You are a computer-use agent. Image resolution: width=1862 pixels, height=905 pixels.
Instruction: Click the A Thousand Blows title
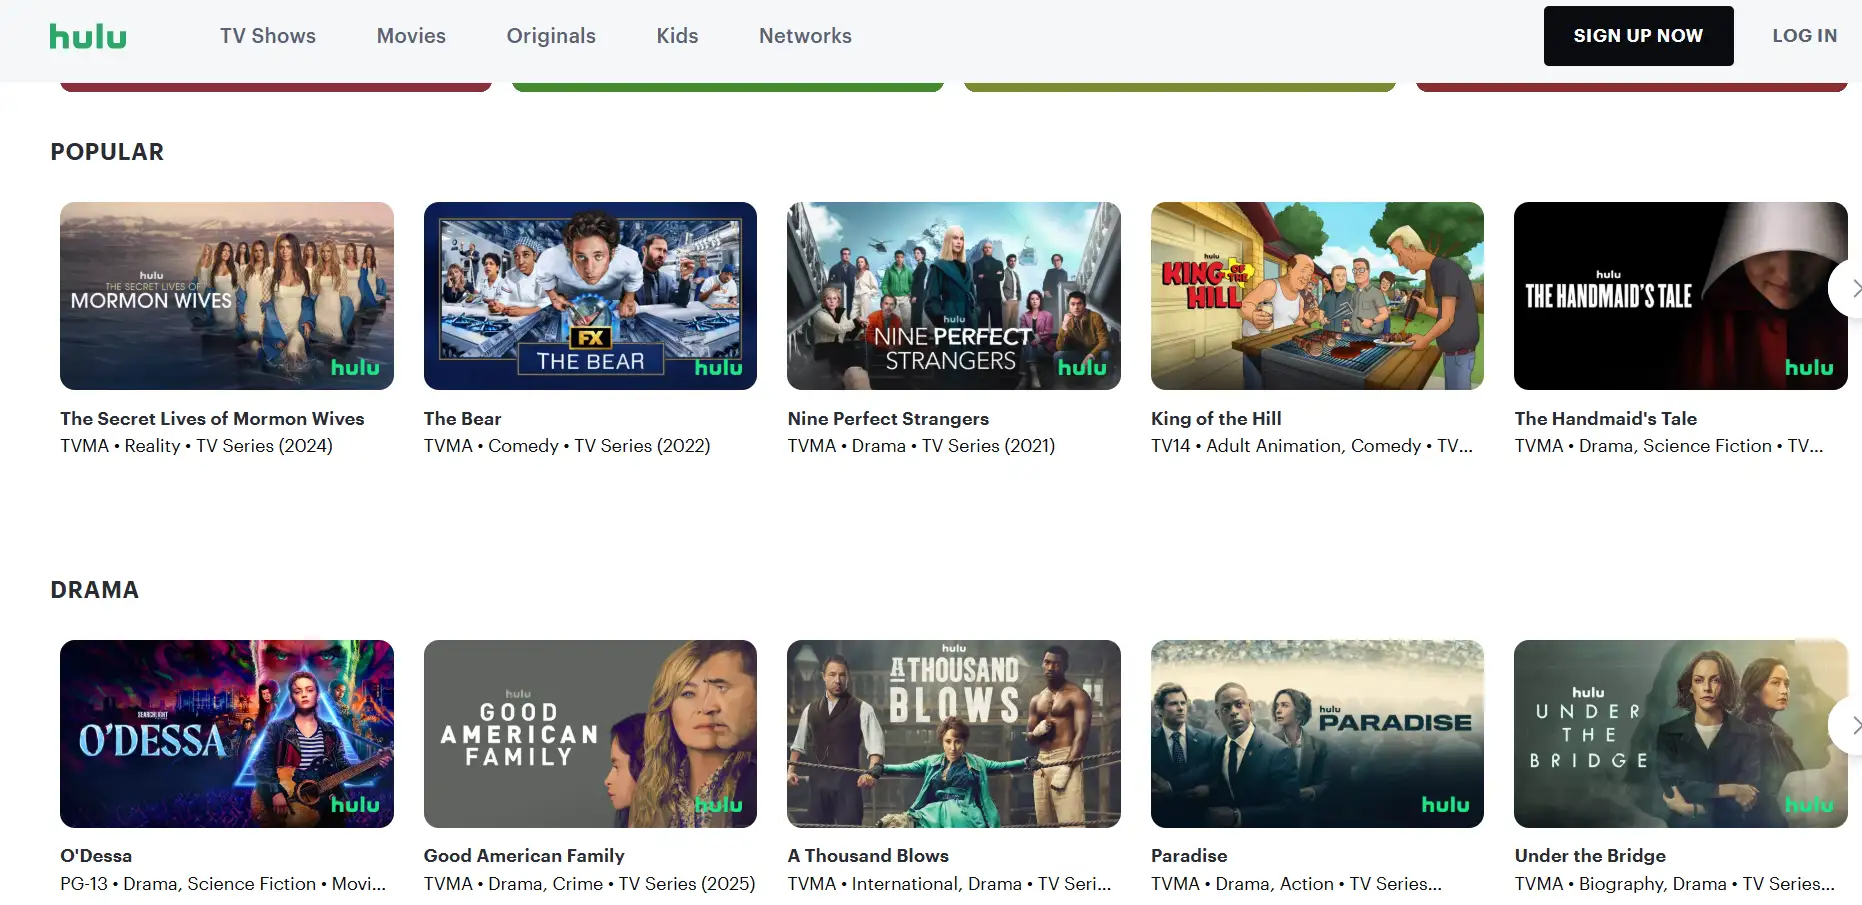coord(868,856)
